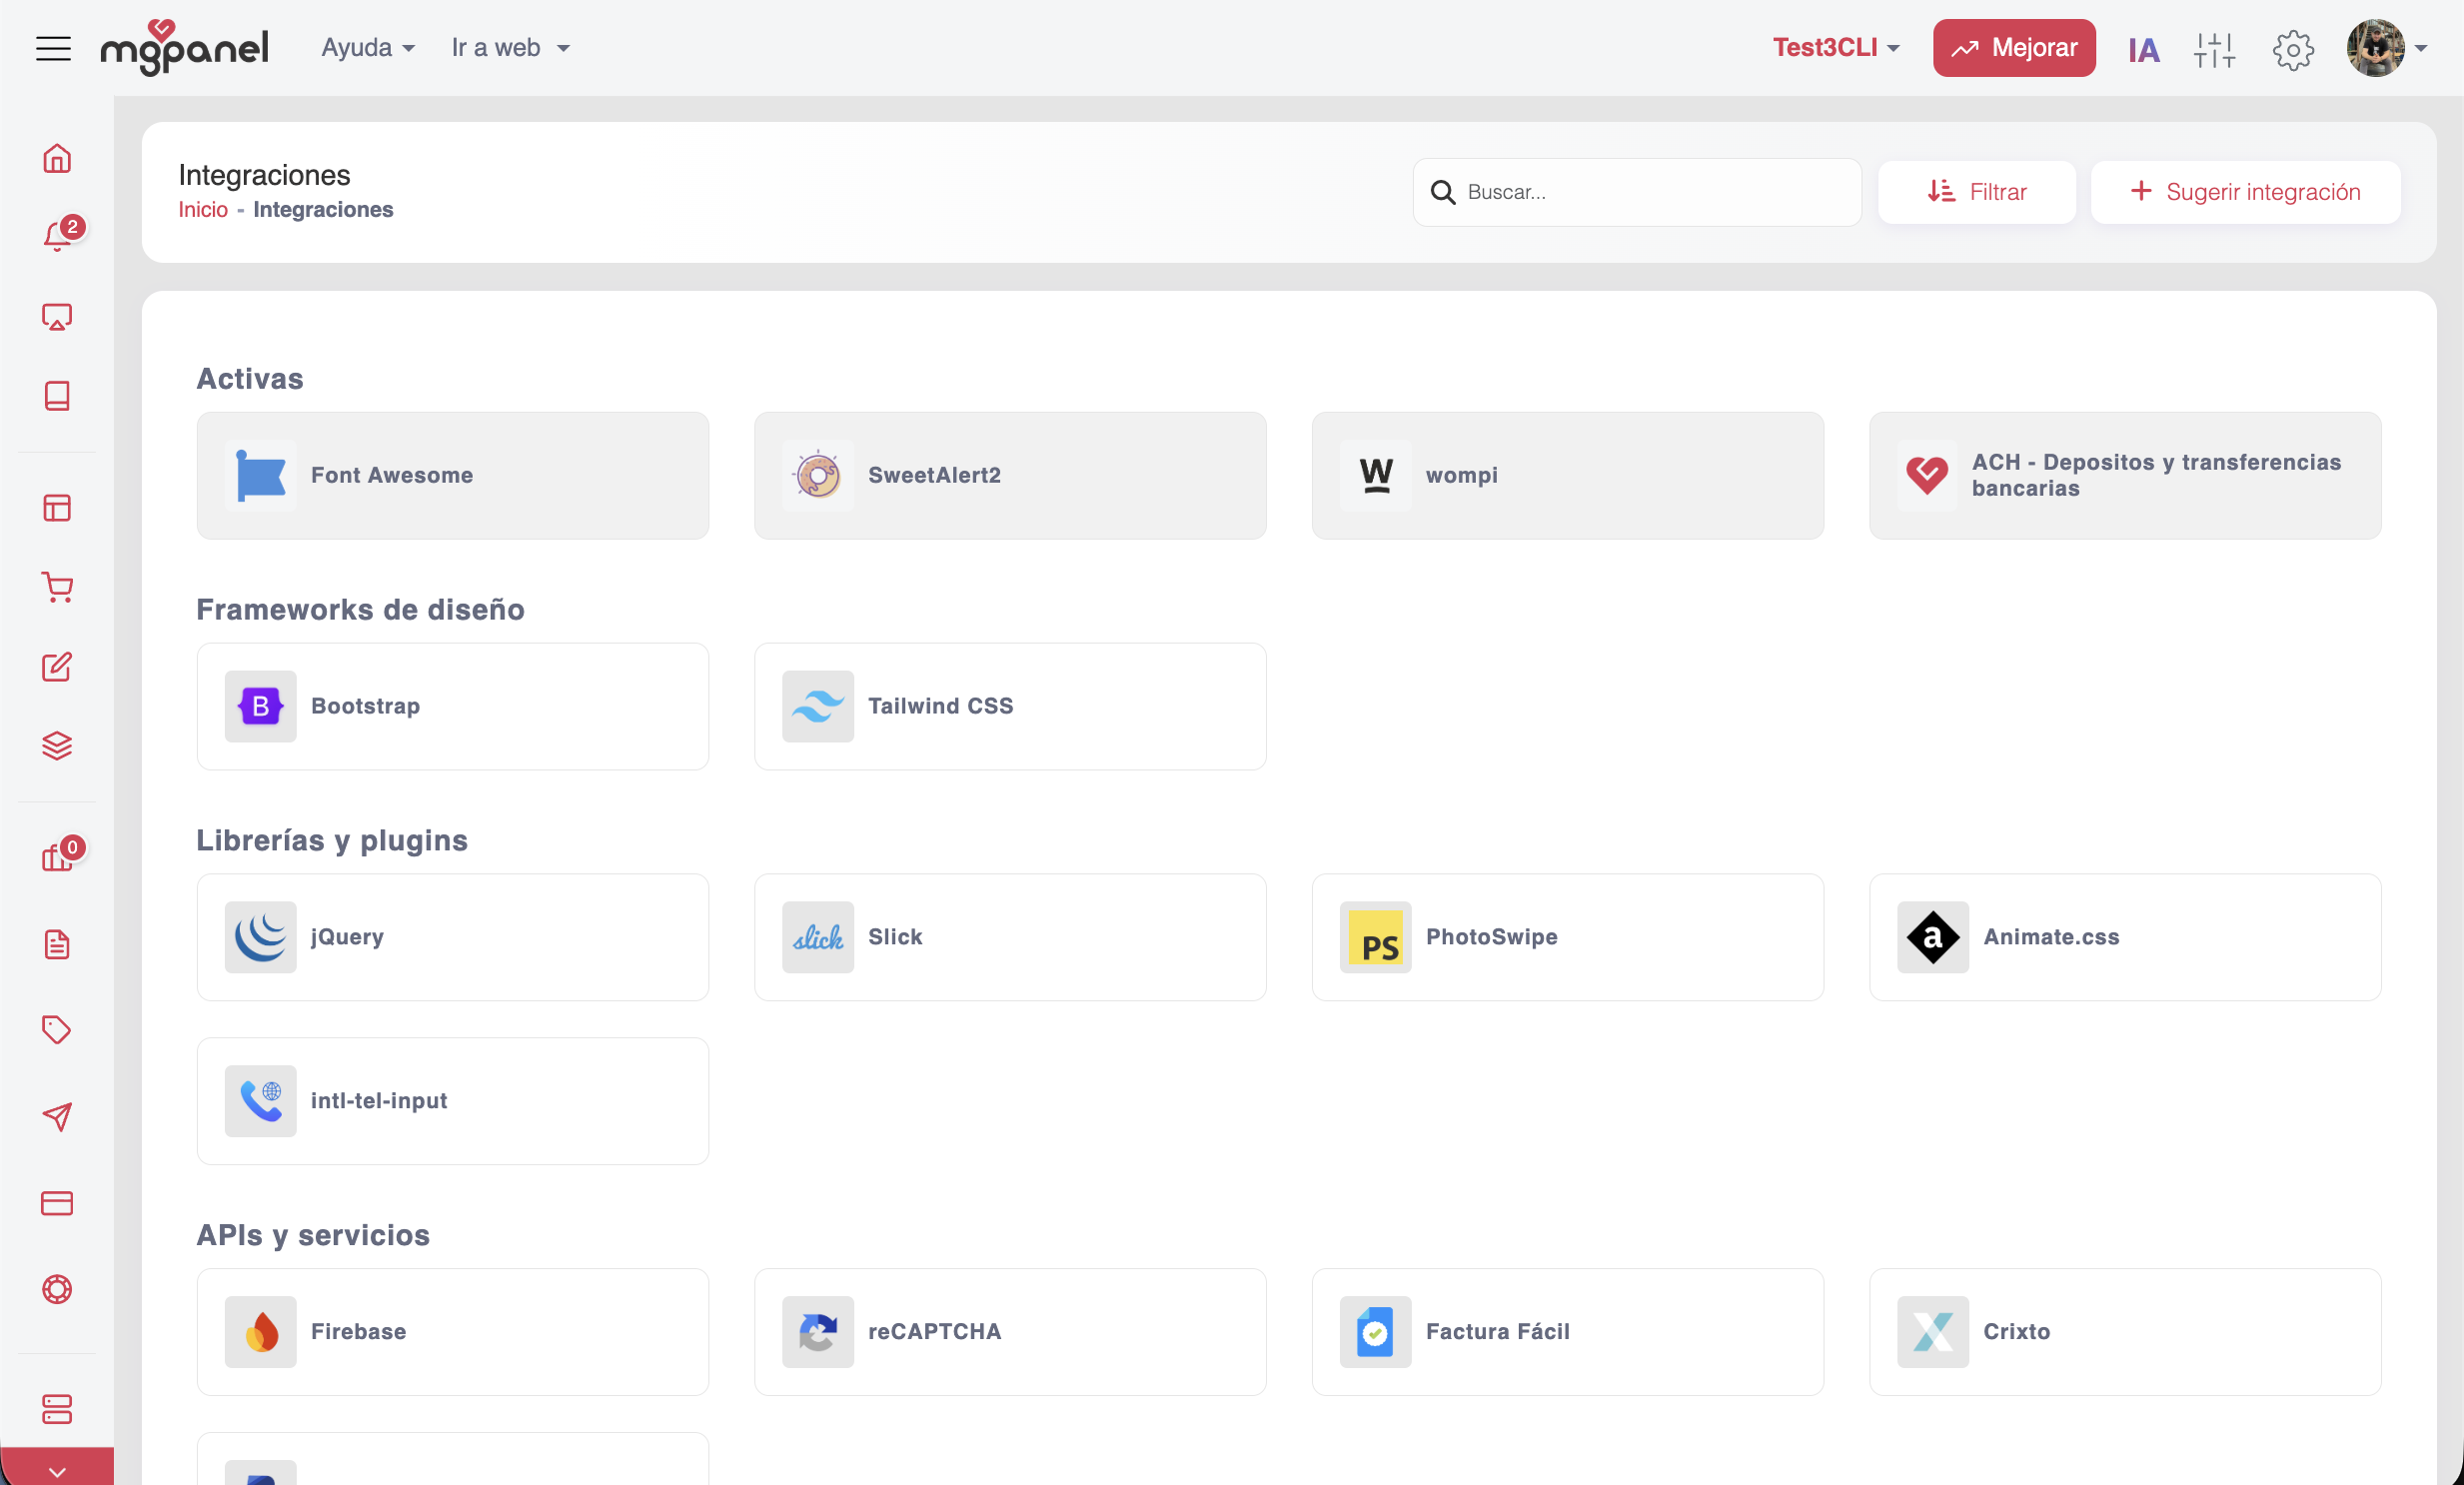The image size is (2464, 1485).
Task: Open the Ir a web dropdown
Action: [x=510, y=48]
